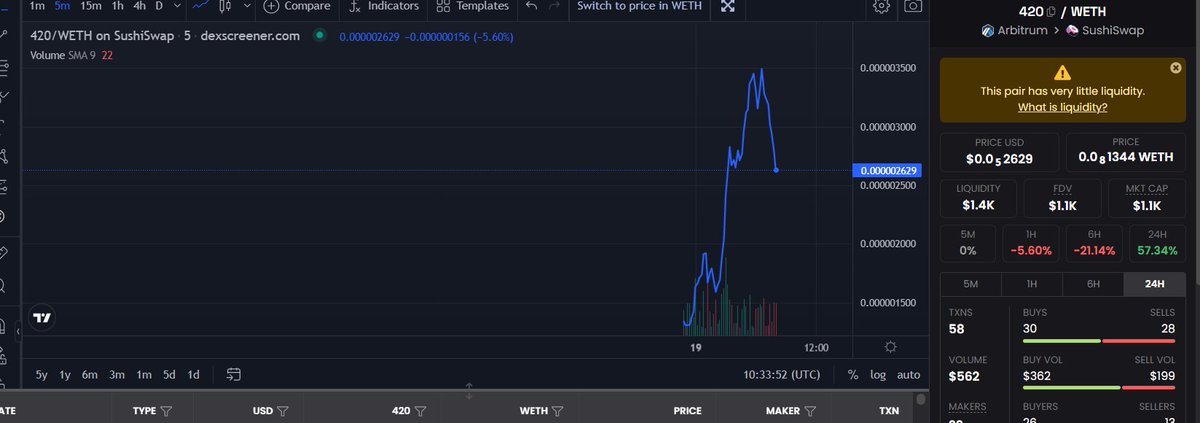Switch stats to the 5M tab
The height and width of the screenshot is (423, 1200).
970,284
